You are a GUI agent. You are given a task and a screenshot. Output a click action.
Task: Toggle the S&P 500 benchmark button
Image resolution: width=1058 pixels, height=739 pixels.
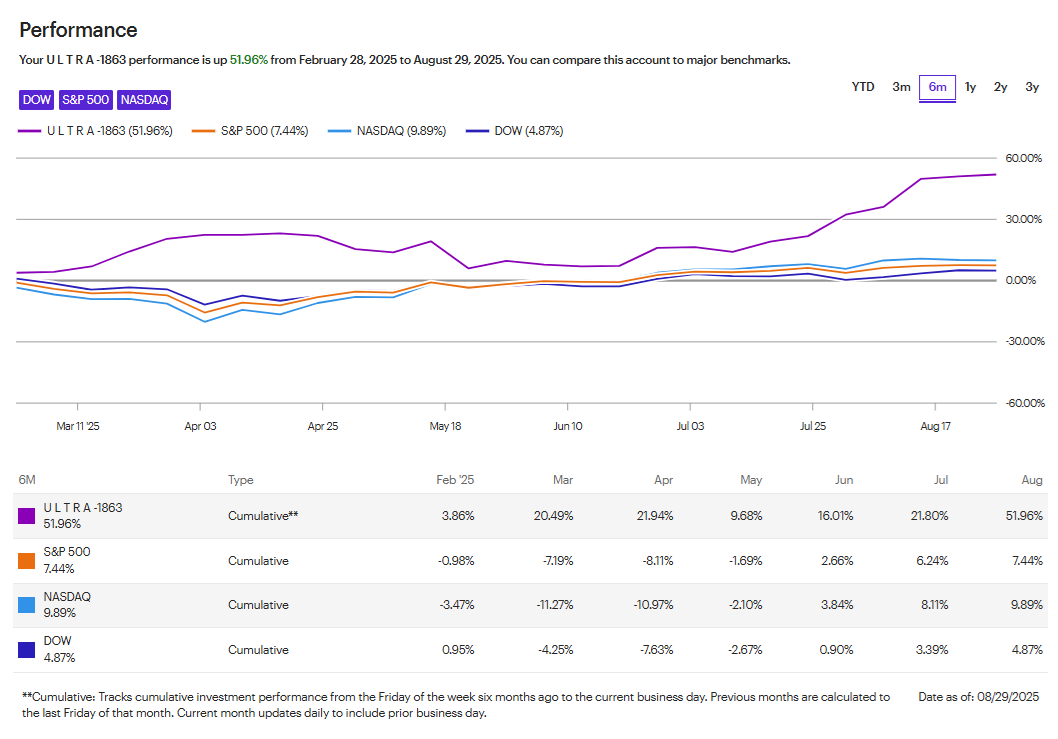click(85, 100)
